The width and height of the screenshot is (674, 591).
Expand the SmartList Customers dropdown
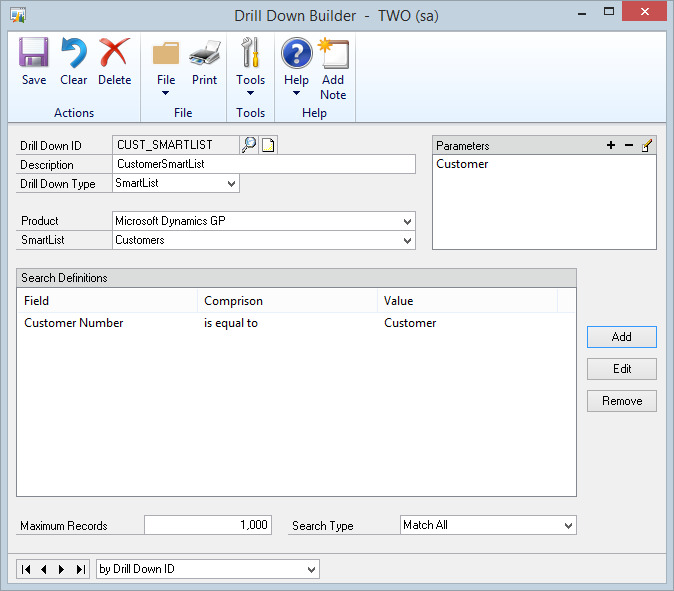tap(407, 240)
